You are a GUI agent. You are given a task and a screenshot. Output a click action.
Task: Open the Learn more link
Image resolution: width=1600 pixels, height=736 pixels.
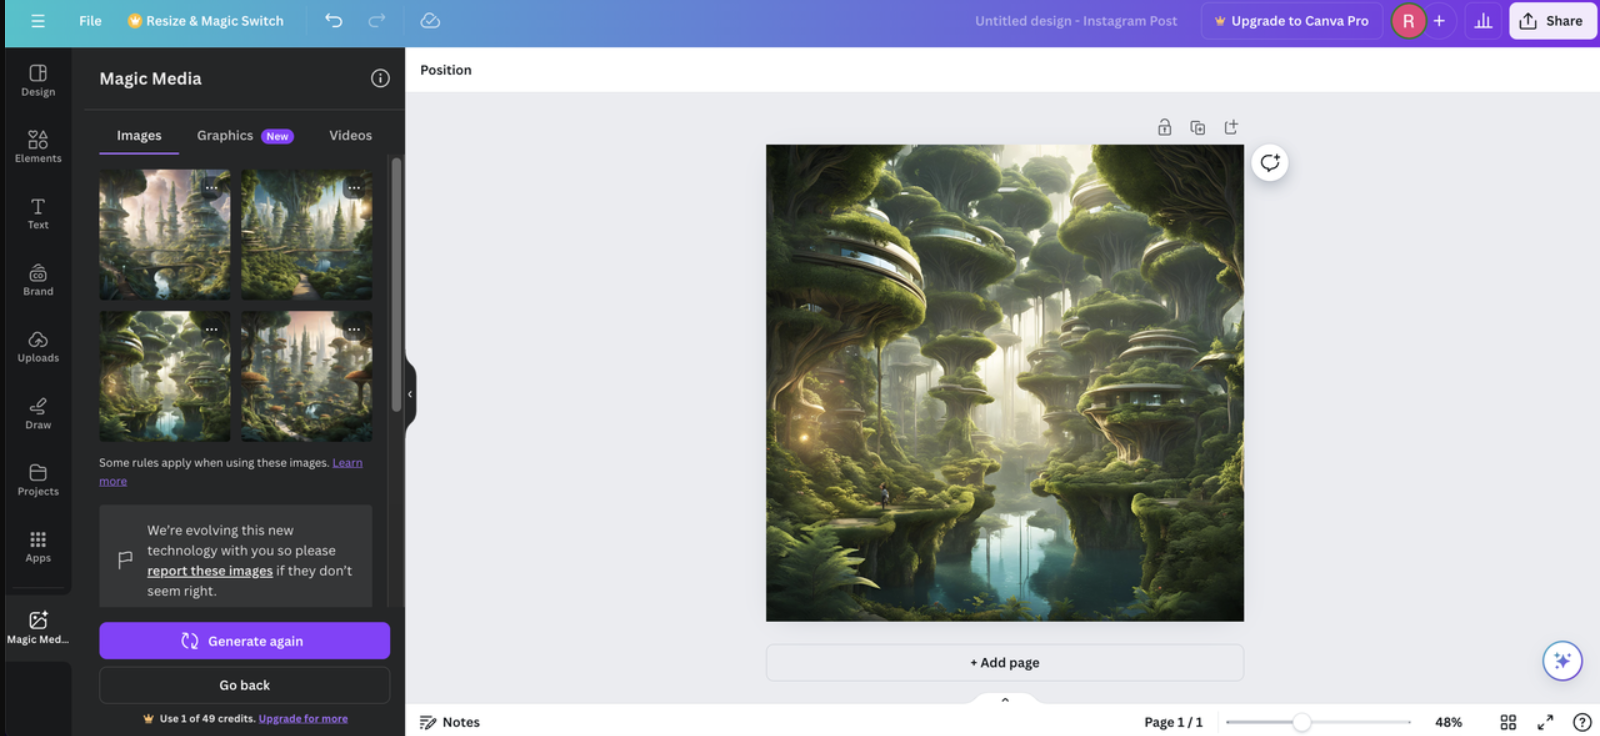click(x=347, y=463)
